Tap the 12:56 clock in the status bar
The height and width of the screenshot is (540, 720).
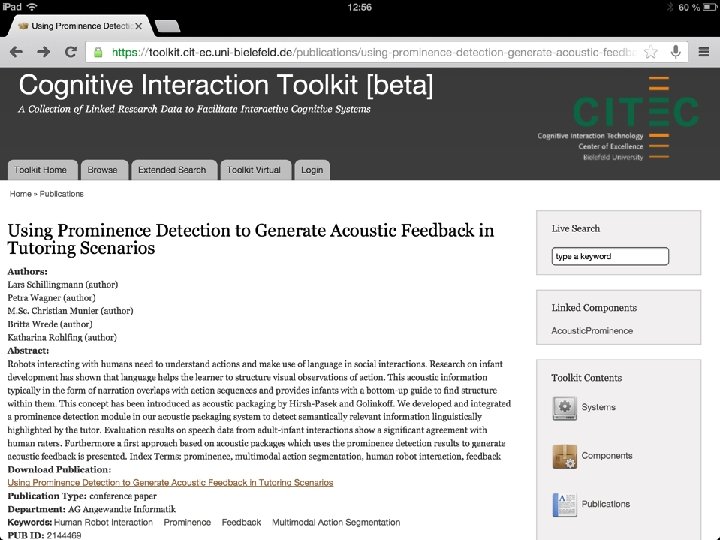(x=360, y=7)
